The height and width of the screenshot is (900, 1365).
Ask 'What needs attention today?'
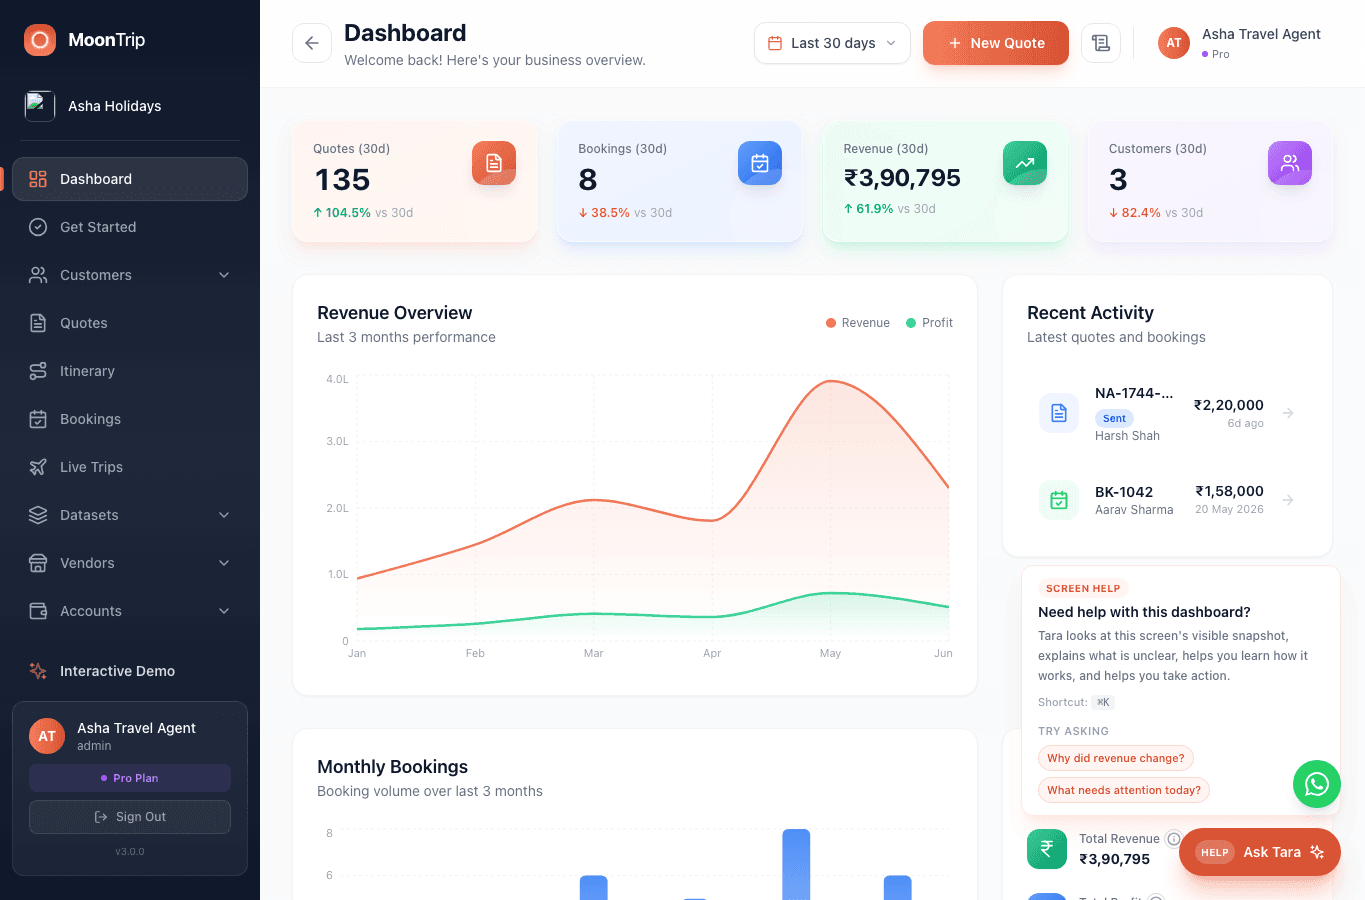tap(1124, 790)
